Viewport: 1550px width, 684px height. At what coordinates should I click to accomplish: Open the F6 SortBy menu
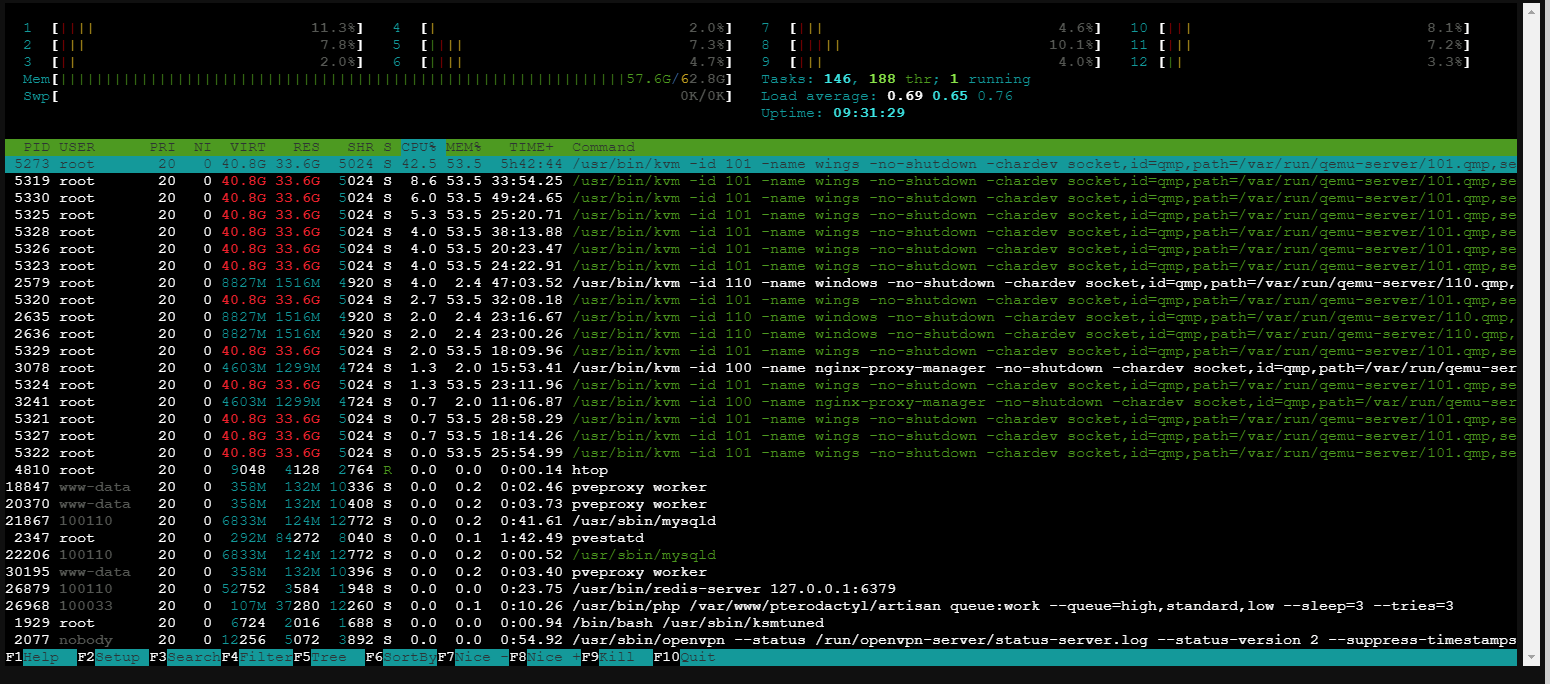coord(410,657)
